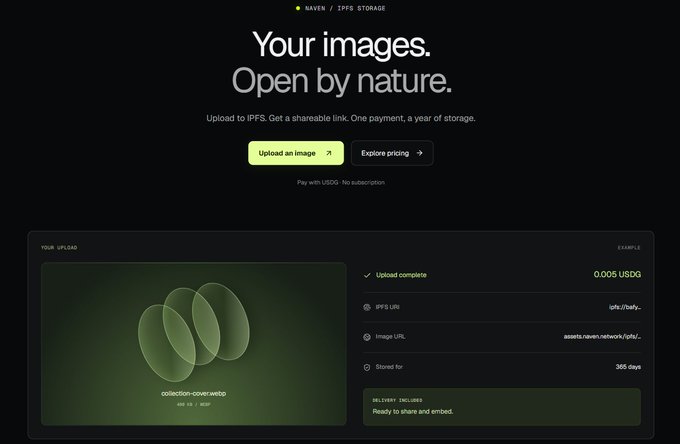The width and height of the screenshot is (680, 444).
Task: Click the Stored for shield icon
Action: (x=367, y=367)
